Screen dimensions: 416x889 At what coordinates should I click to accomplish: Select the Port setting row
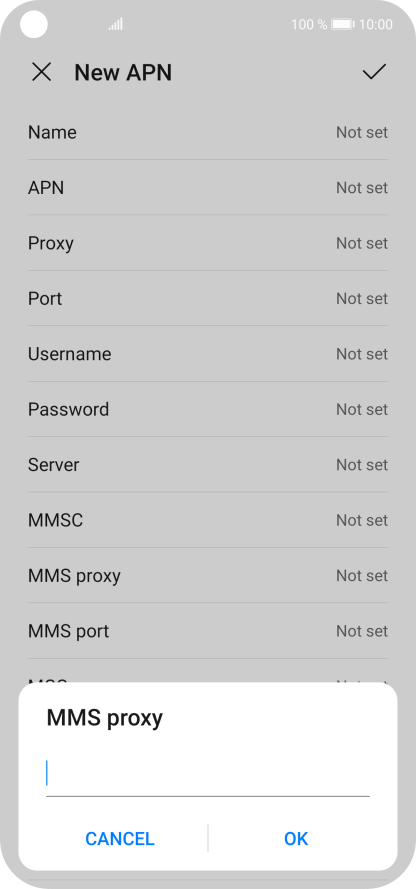point(208,298)
